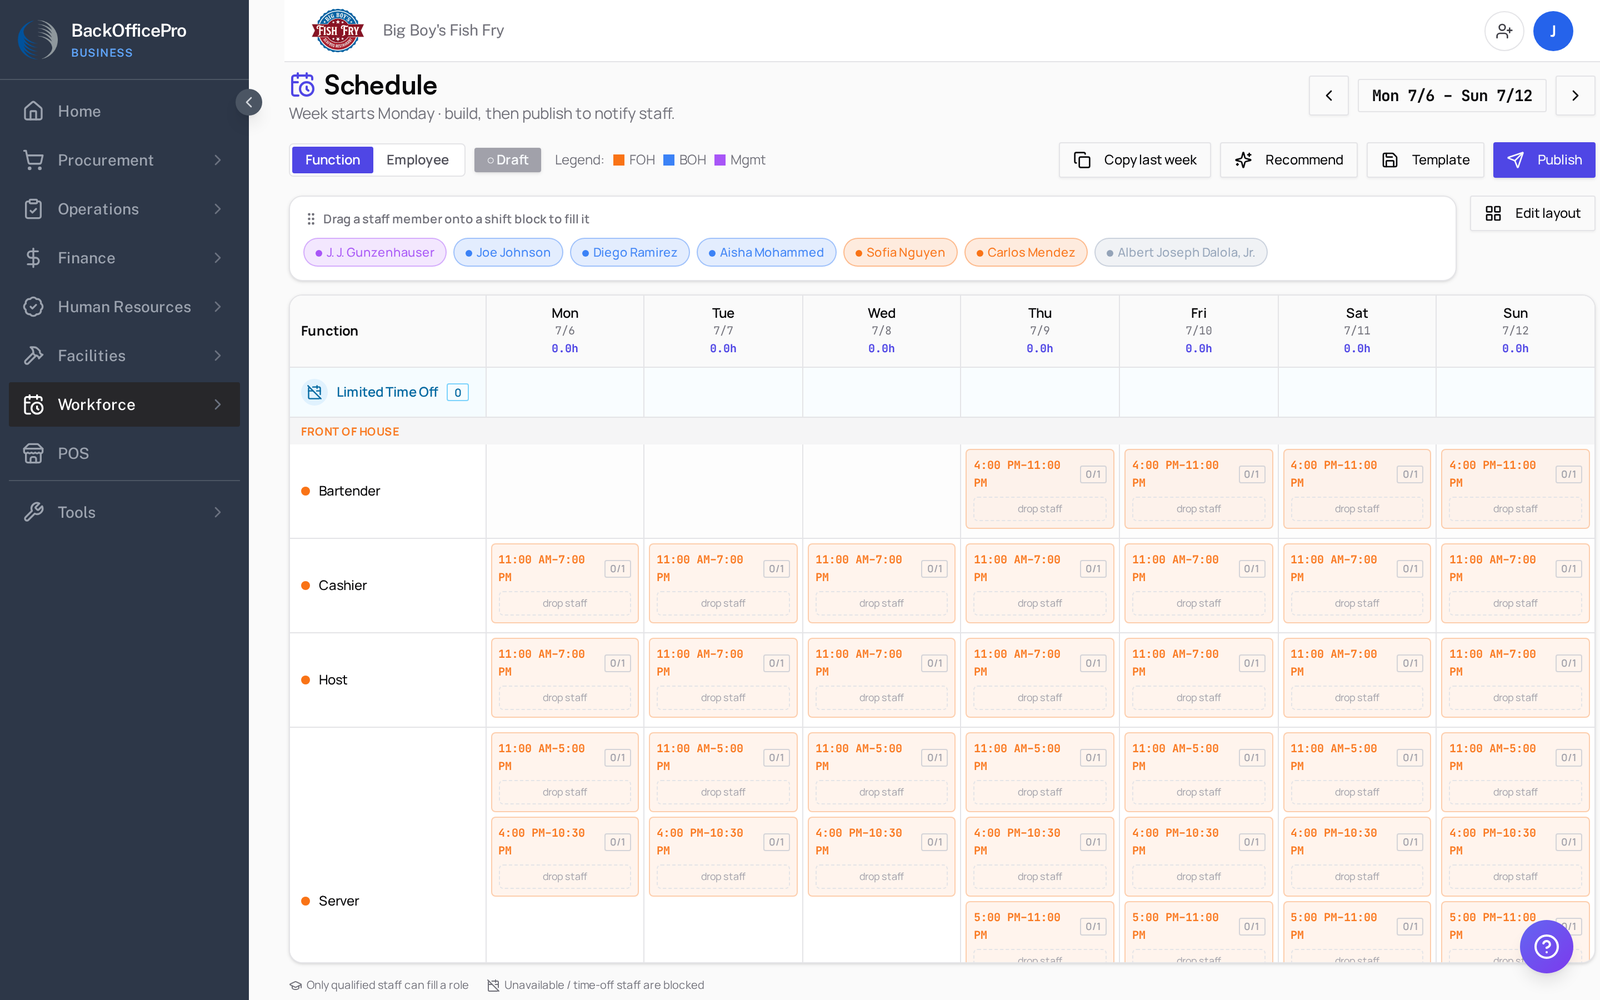This screenshot has height=1000, width=1600.
Task: Expand the Workforce submenu chevron
Action: point(217,405)
